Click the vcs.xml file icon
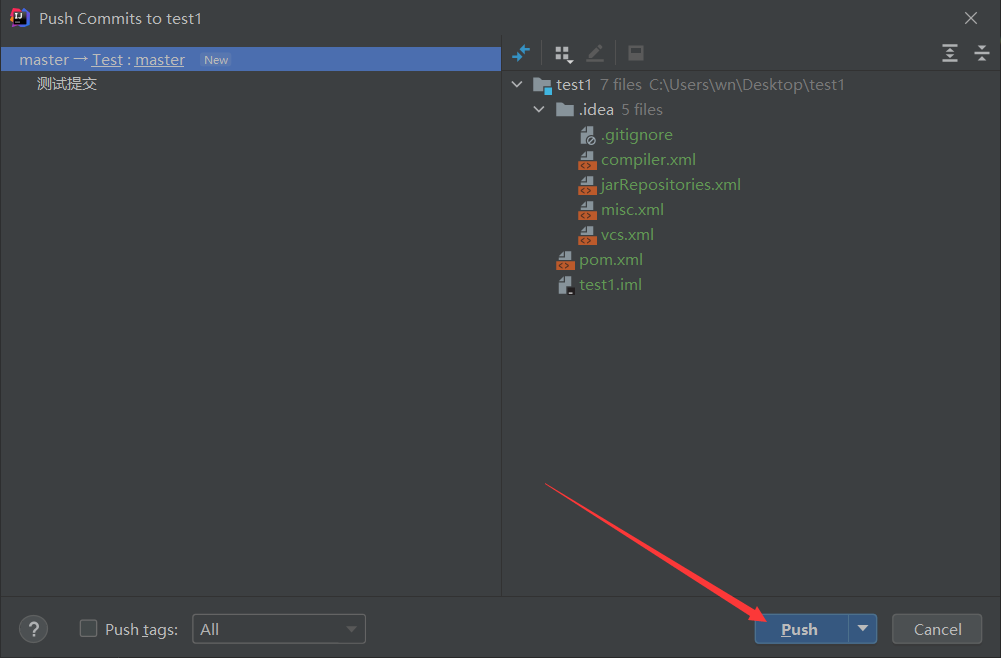 [x=587, y=235]
